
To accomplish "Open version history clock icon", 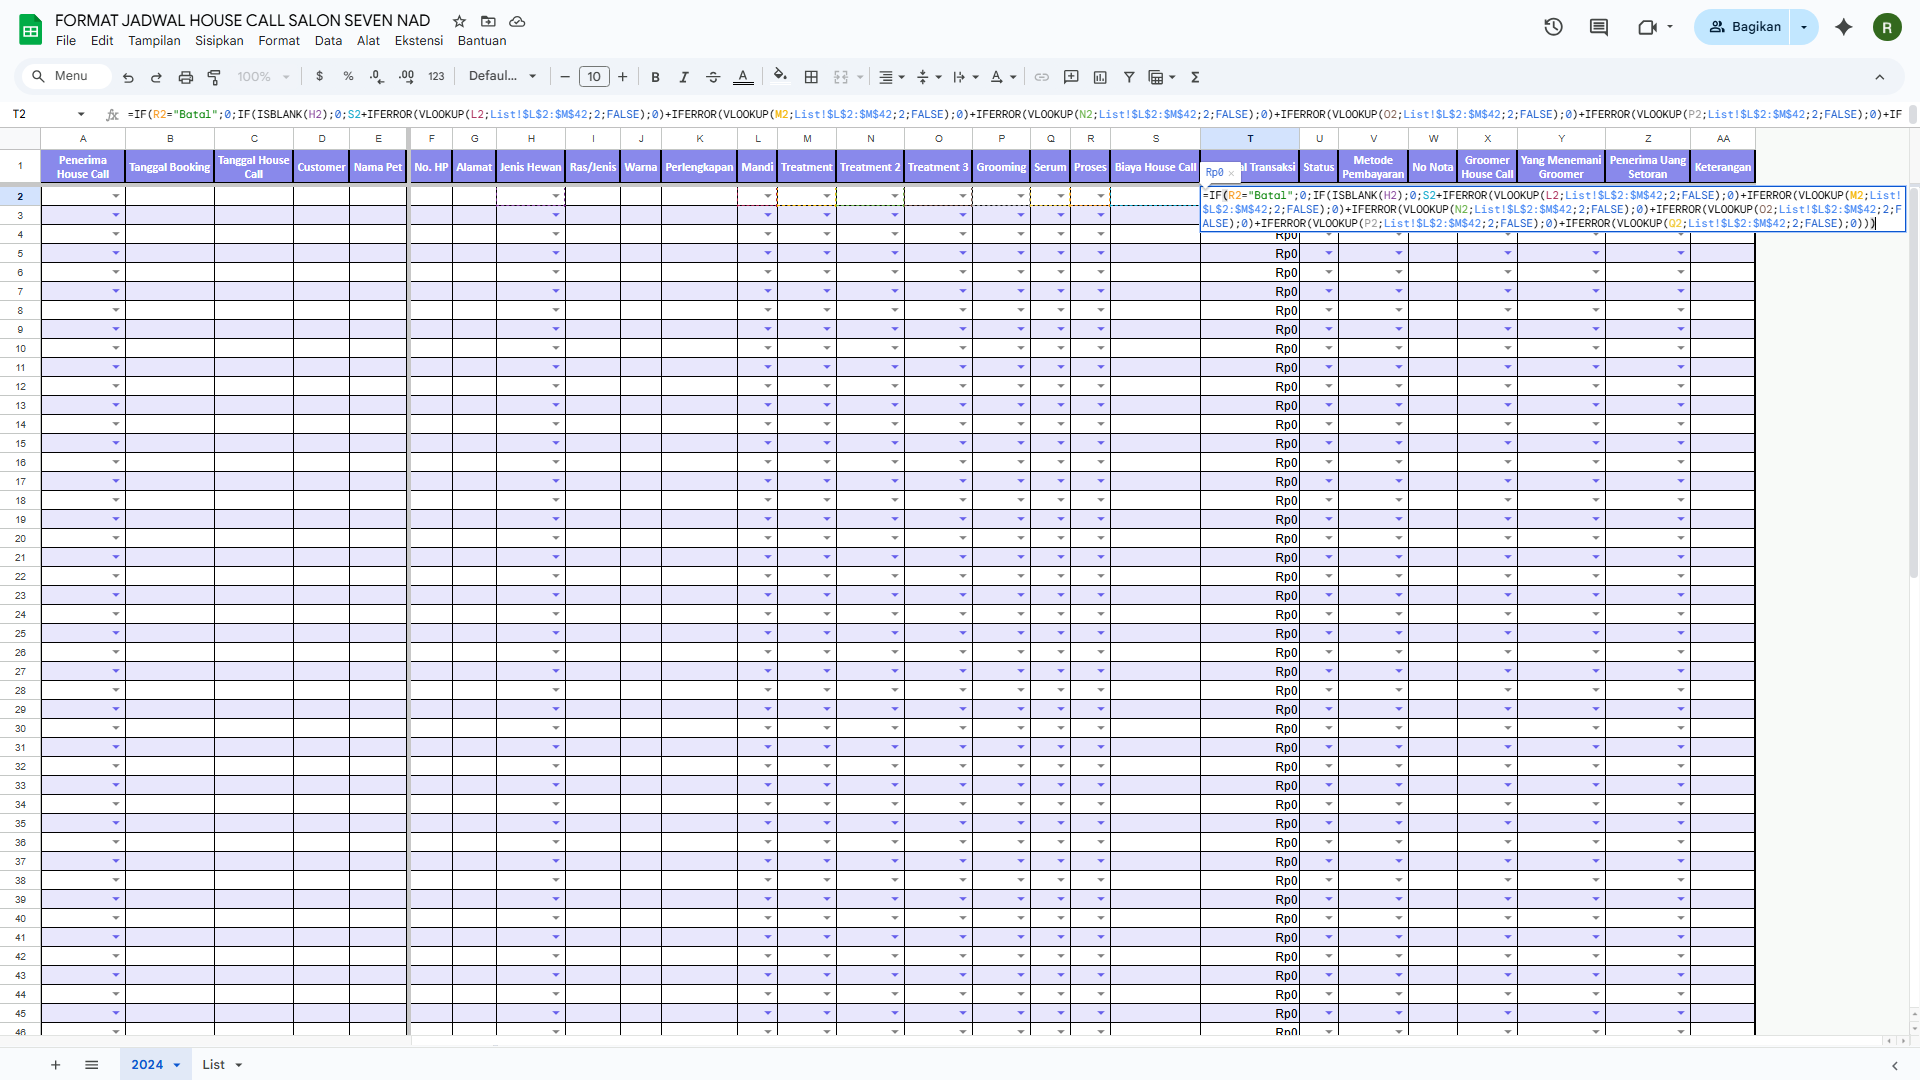I will click(x=1553, y=27).
